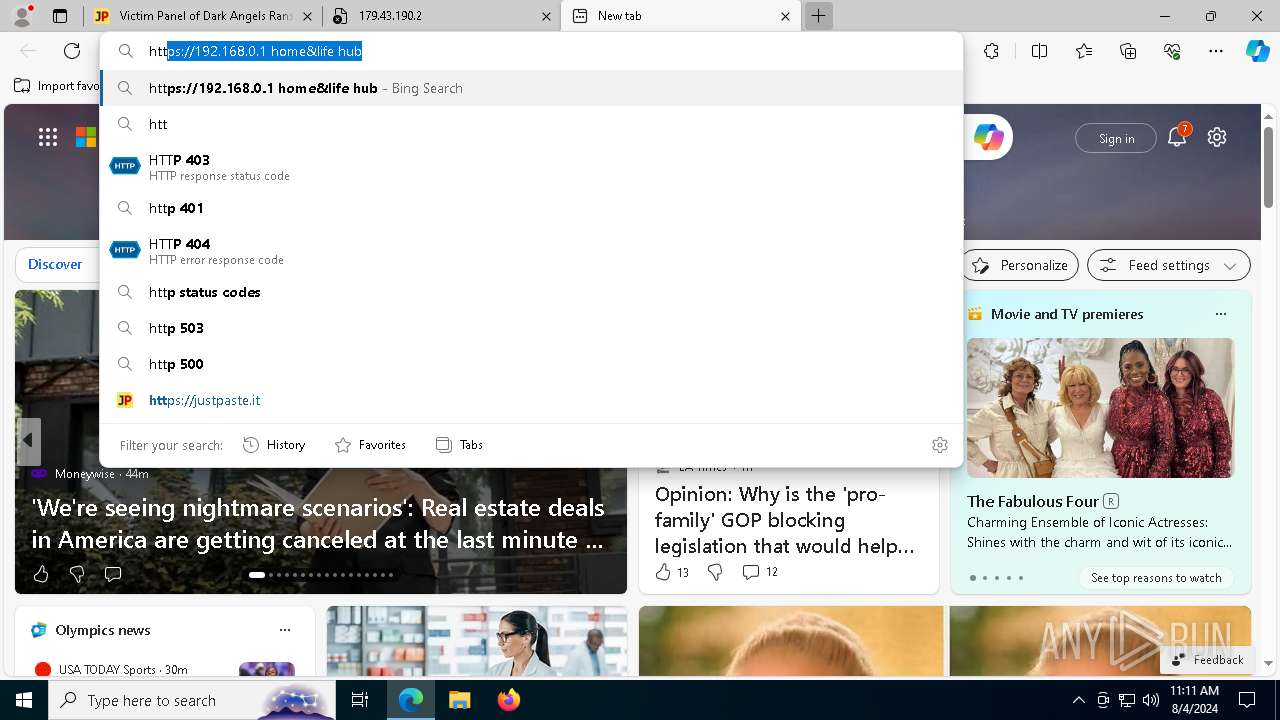The height and width of the screenshot is (720, 1280).
Task: Toggle the Split screen icon
Action: click(x=1039, y=51)
